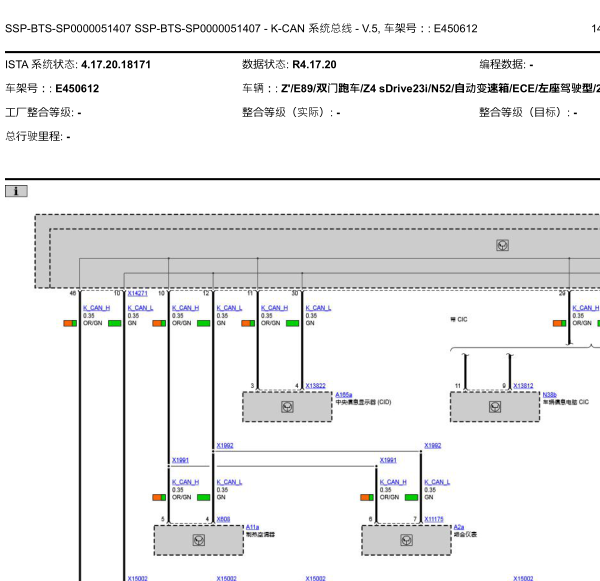The height and width of the screenshot is (581, 600).
Task: Open the N38b component link
Action: tap(549, 395)
